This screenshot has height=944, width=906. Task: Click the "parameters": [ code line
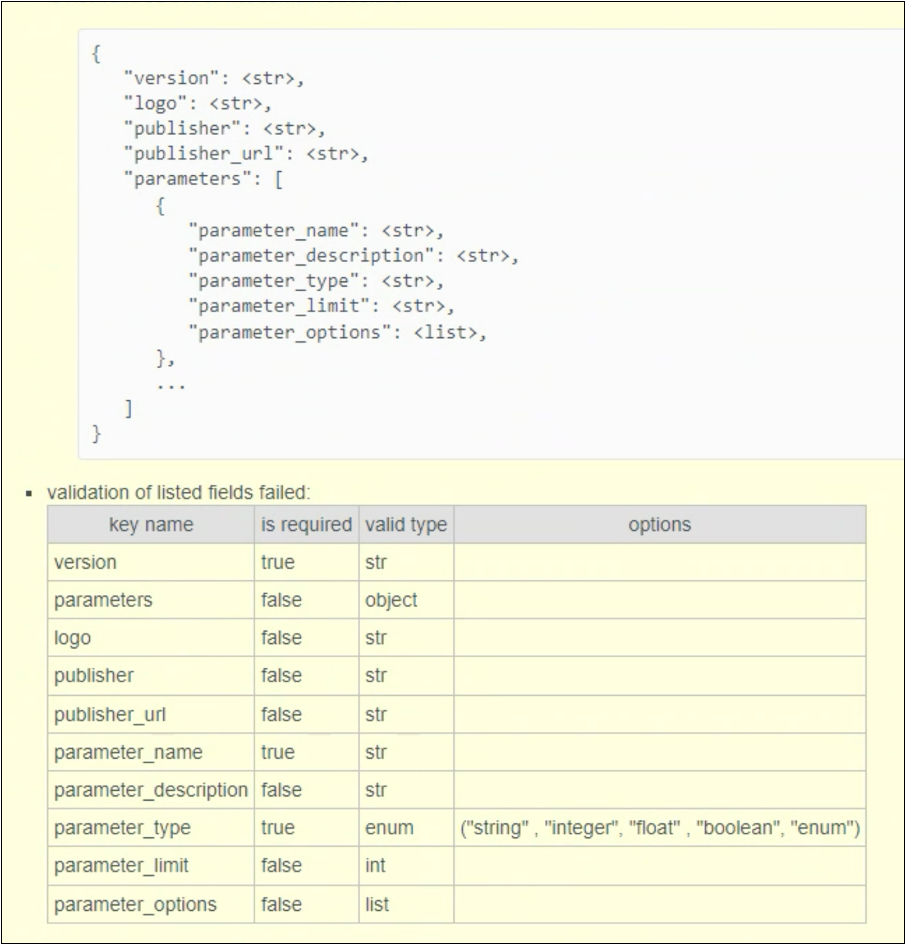[x=203, y=179]
